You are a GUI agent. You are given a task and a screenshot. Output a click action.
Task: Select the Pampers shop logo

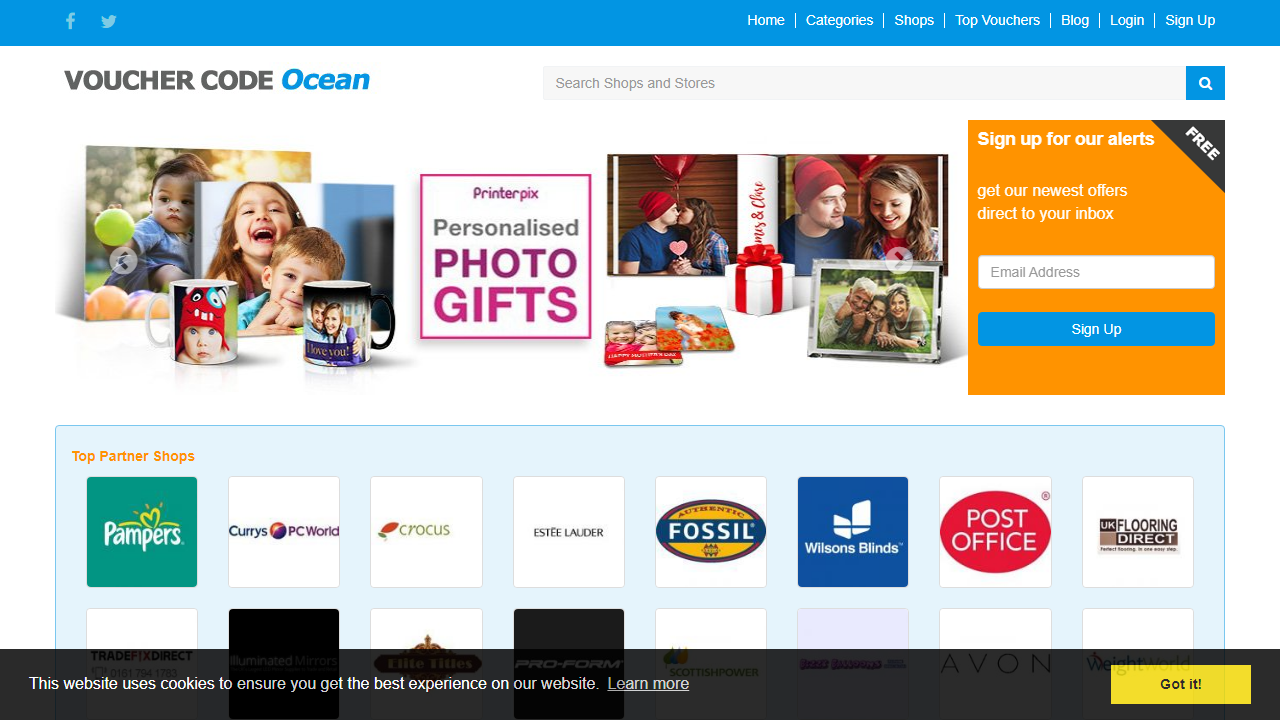(x=141, y=532)
